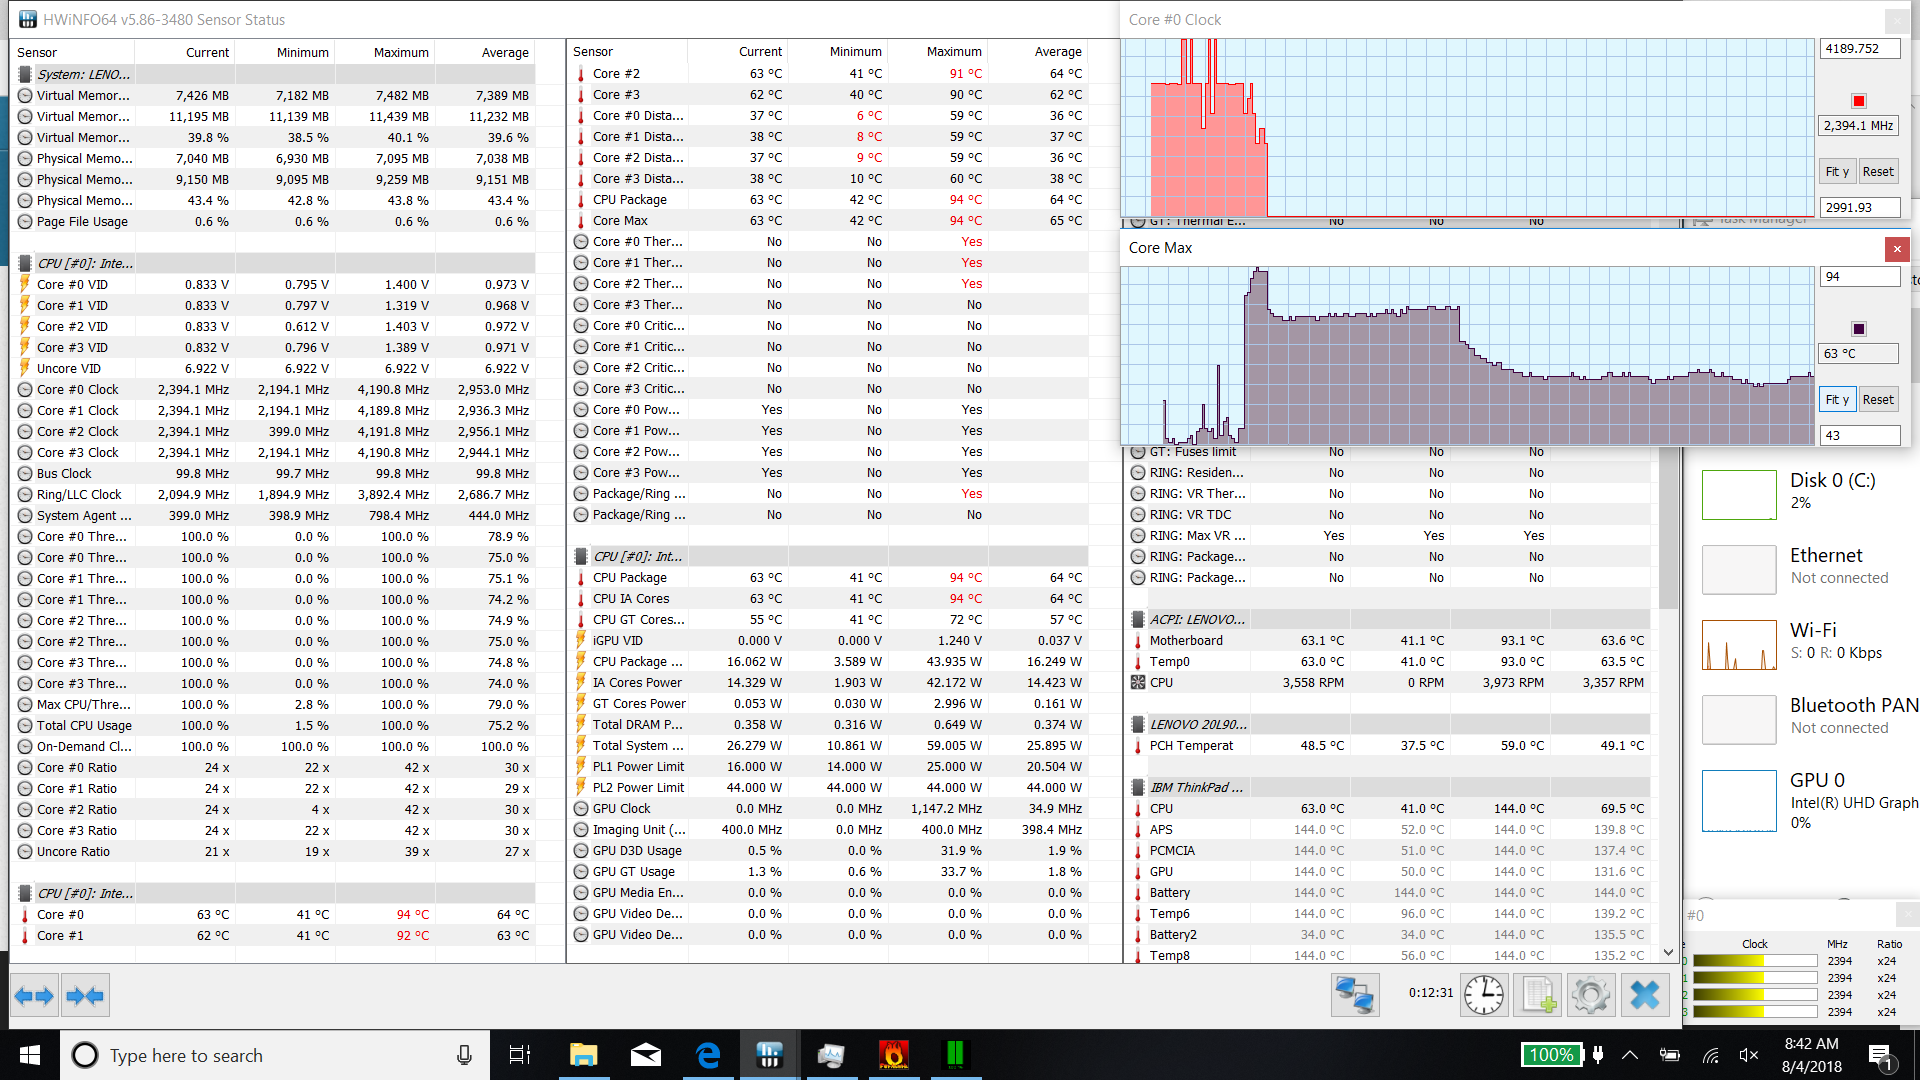Open the HWiNFO icon in the taskbar
Viewport: 1920px width, 1080px height.
tap(769, 1055)
